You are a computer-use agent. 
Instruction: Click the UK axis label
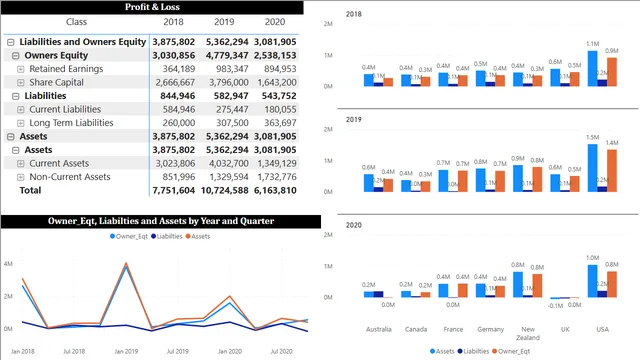(565, 329)
